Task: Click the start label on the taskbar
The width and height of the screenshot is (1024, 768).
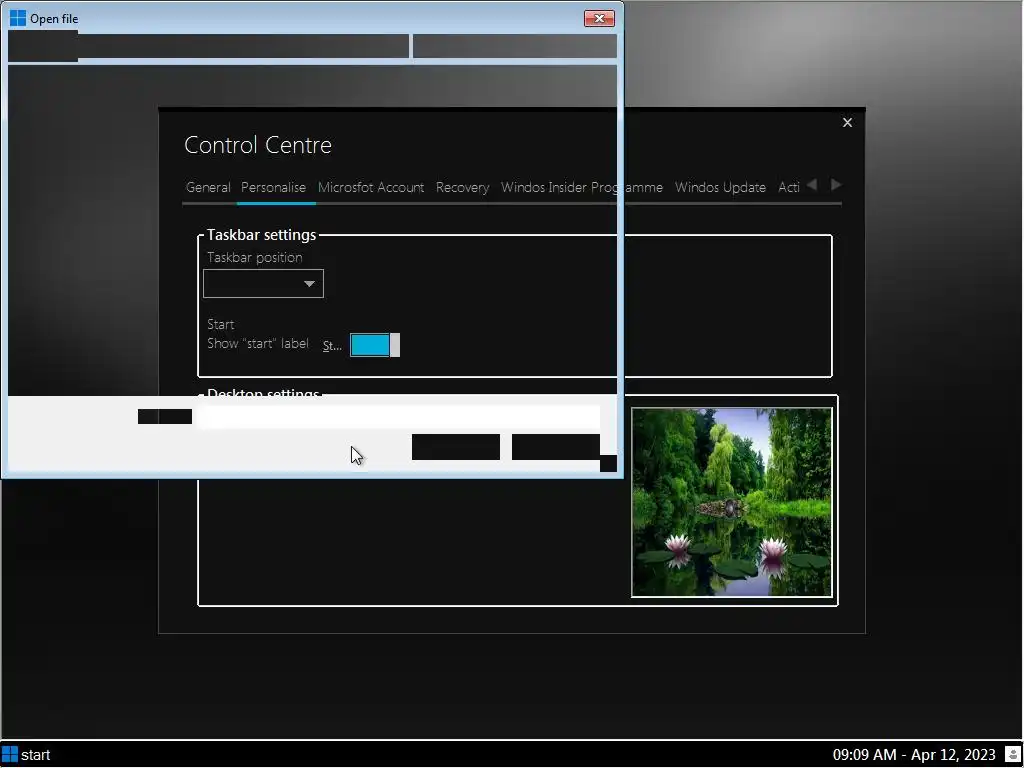Action: [x=35, y=755]
